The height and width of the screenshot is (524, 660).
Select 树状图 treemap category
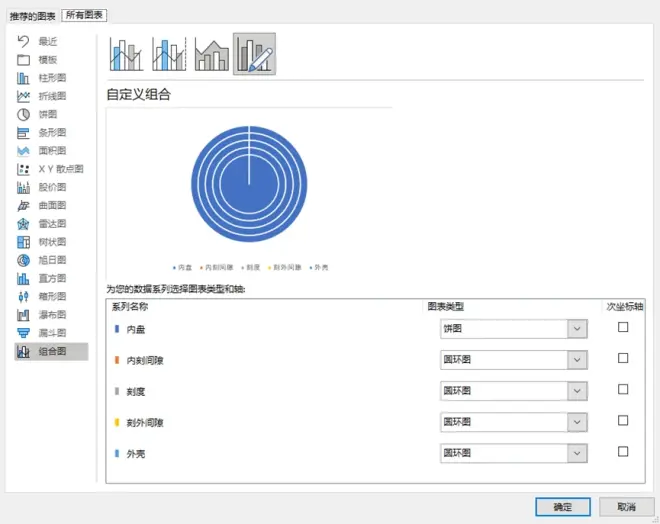pyautogui.click(x=51, y=242)
